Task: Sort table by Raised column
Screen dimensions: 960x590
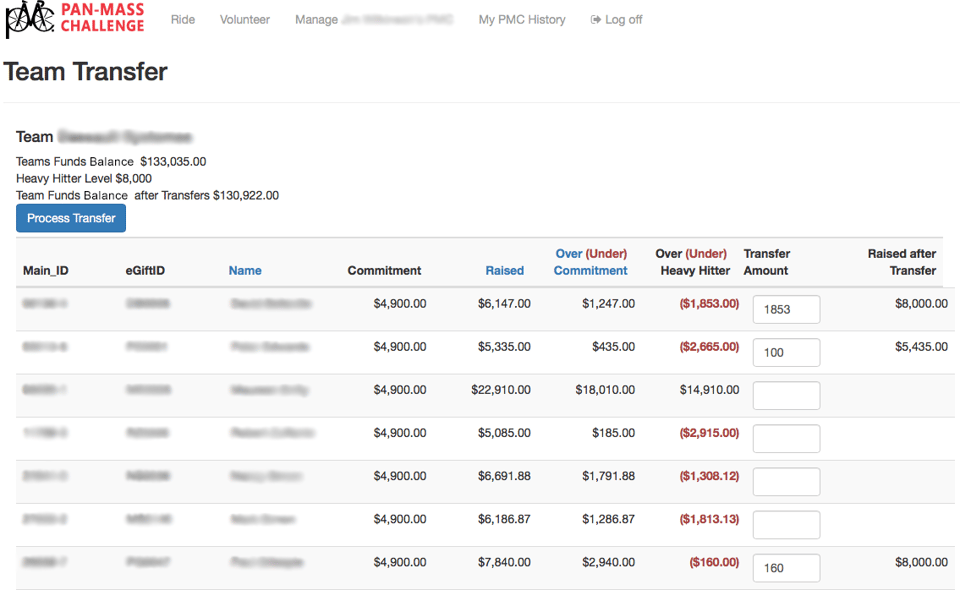Action: [x=505, y=271]
